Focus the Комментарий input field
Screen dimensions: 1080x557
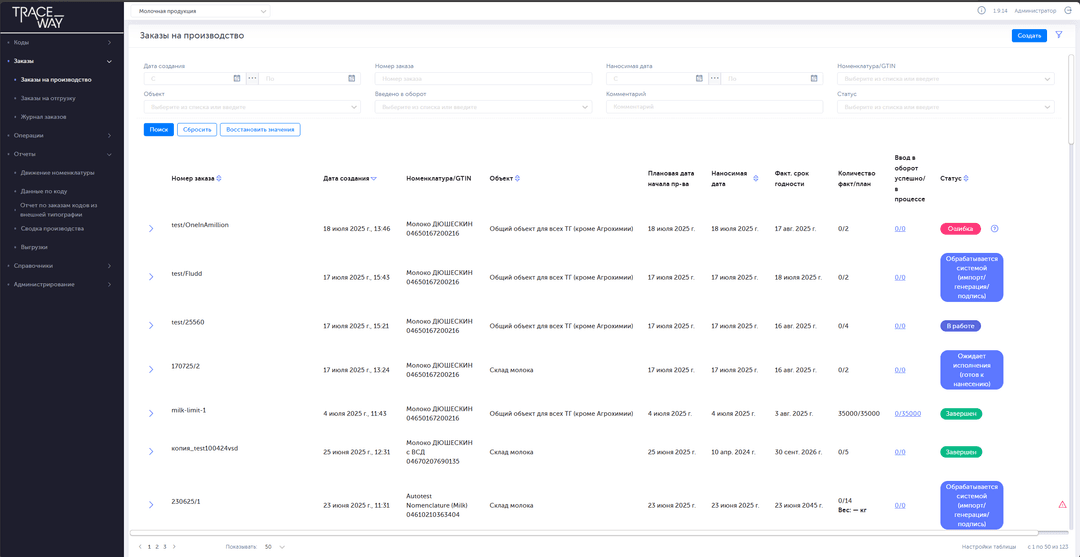714,107
